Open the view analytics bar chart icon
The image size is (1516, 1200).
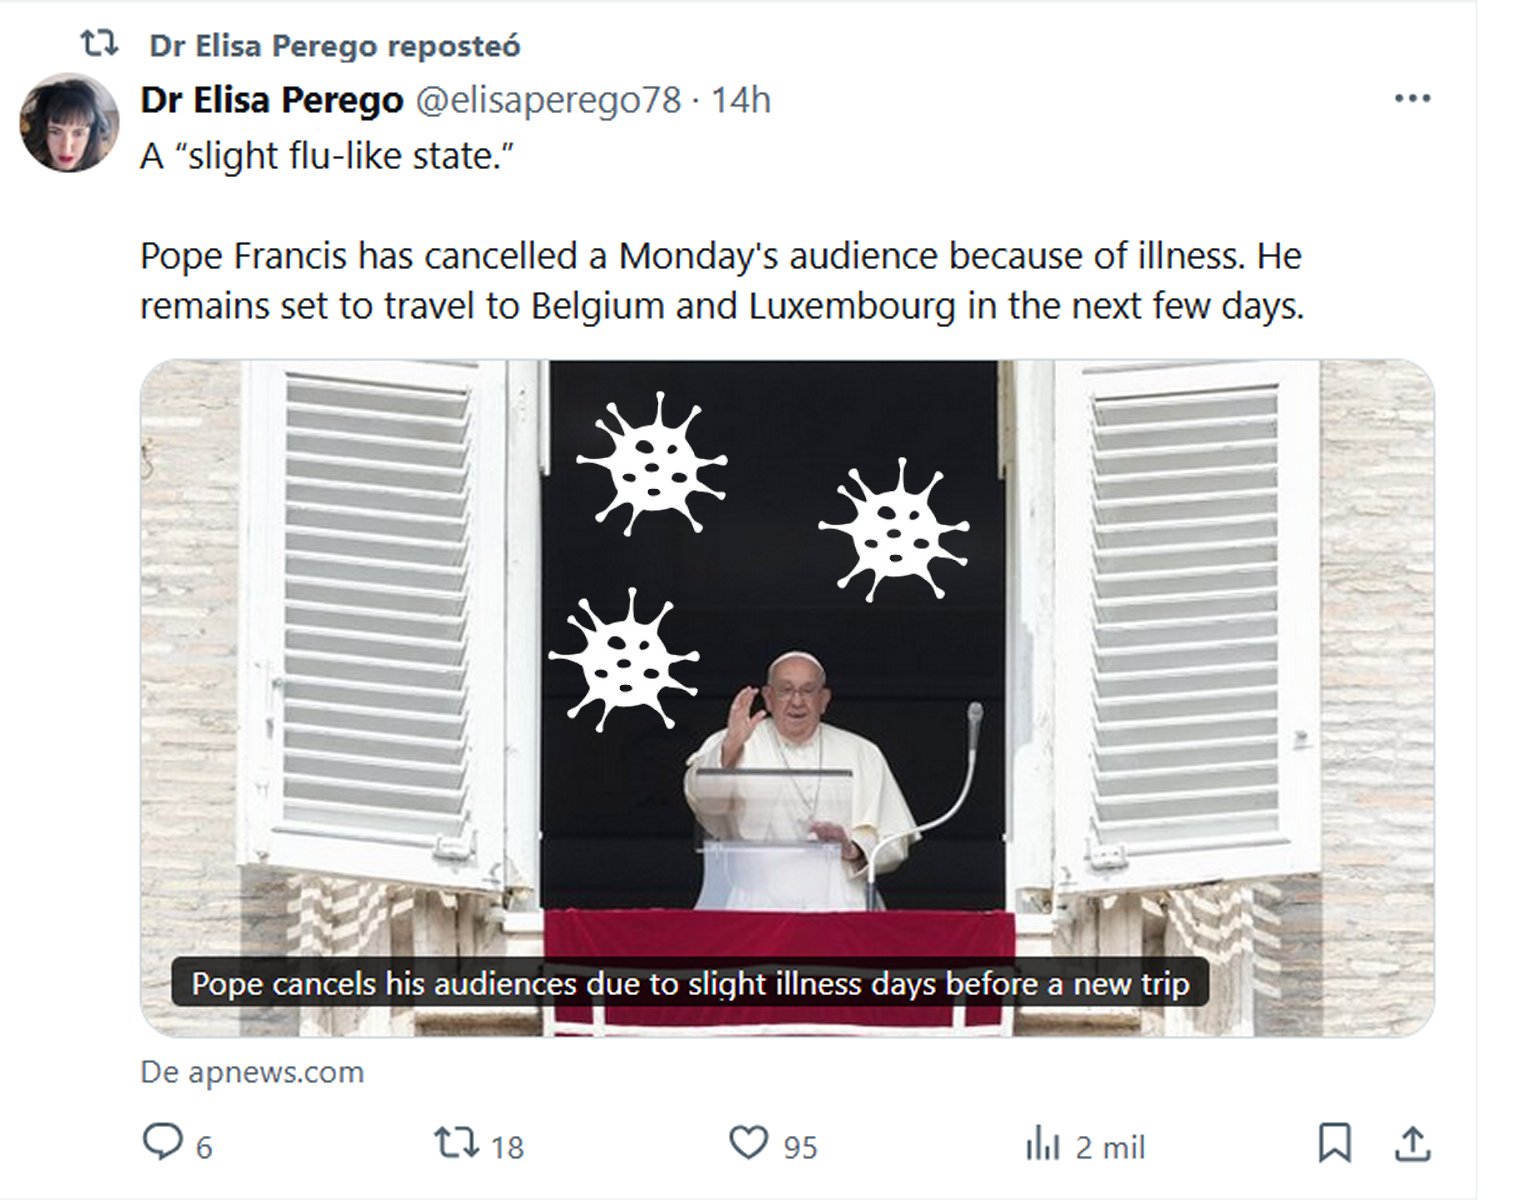pyautogui.click(x=1042, y=1144)
